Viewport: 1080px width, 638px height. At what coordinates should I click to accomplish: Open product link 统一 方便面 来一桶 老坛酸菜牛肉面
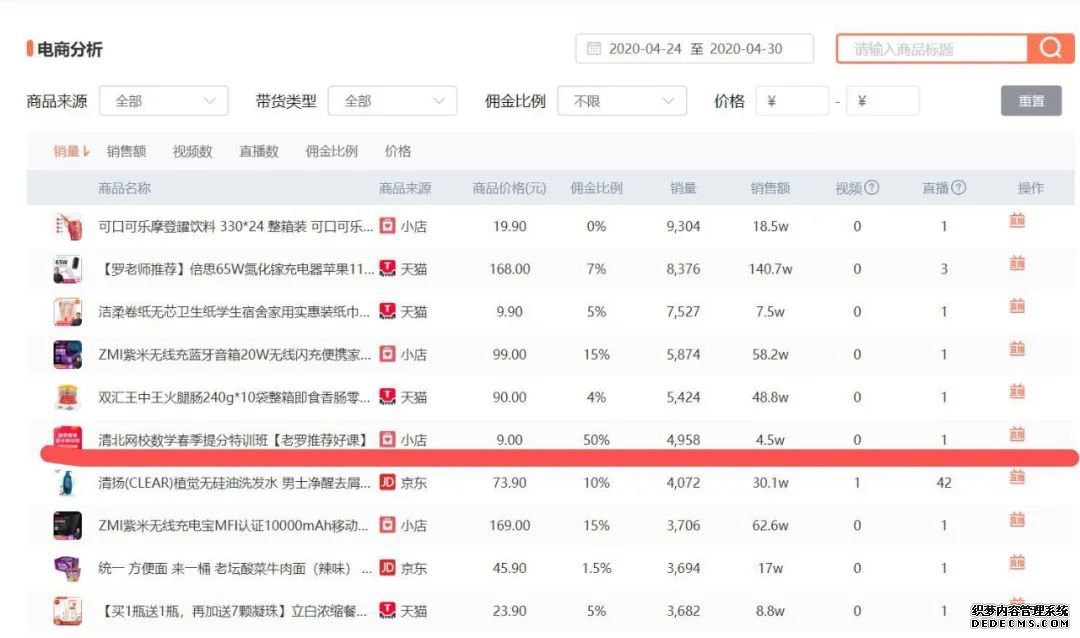pyautogui.click(x=235, y=568)
